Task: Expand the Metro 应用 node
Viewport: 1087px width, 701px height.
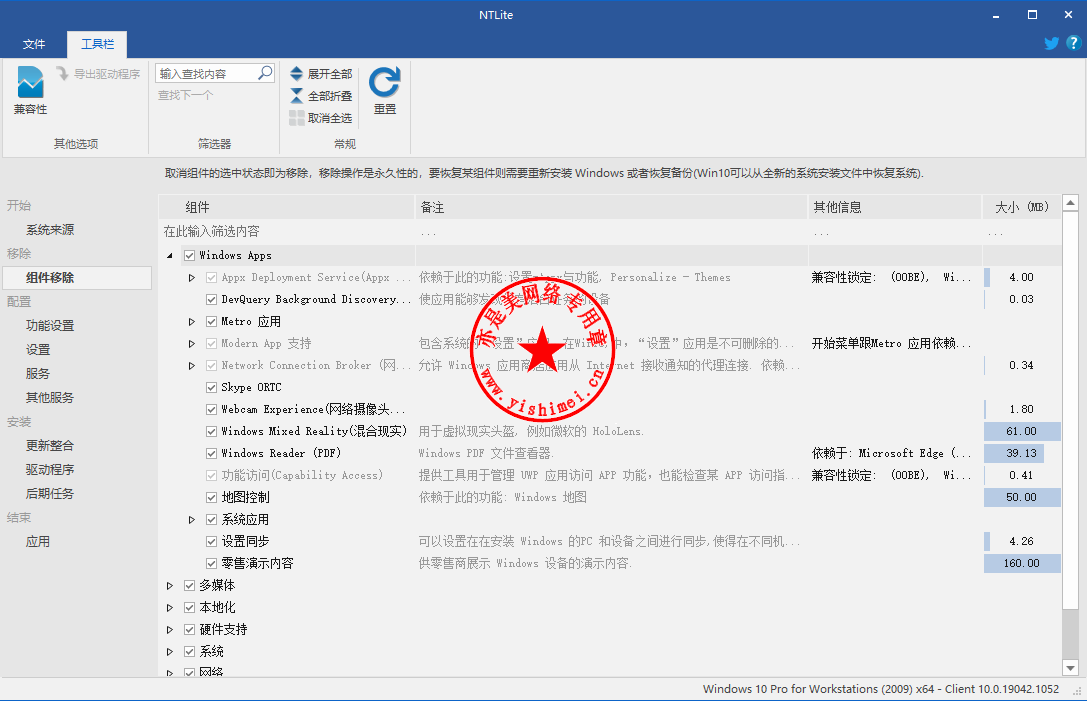Action: click(x=192, y=322)
